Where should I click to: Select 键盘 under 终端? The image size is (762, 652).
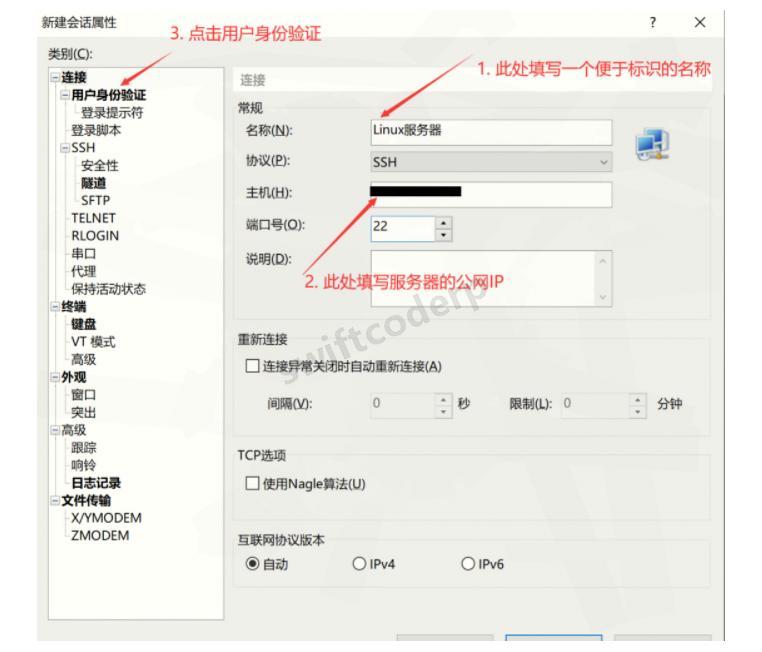point(83,324)
